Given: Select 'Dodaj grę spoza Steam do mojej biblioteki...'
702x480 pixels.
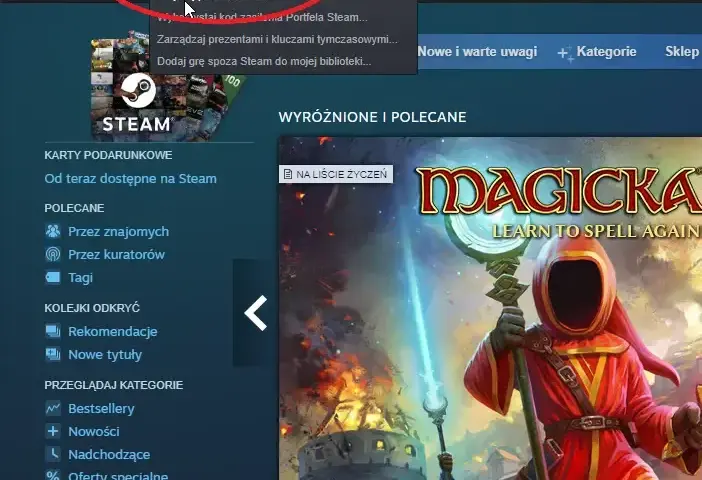Looking at the screenshot, I should [x=264, y=61].
